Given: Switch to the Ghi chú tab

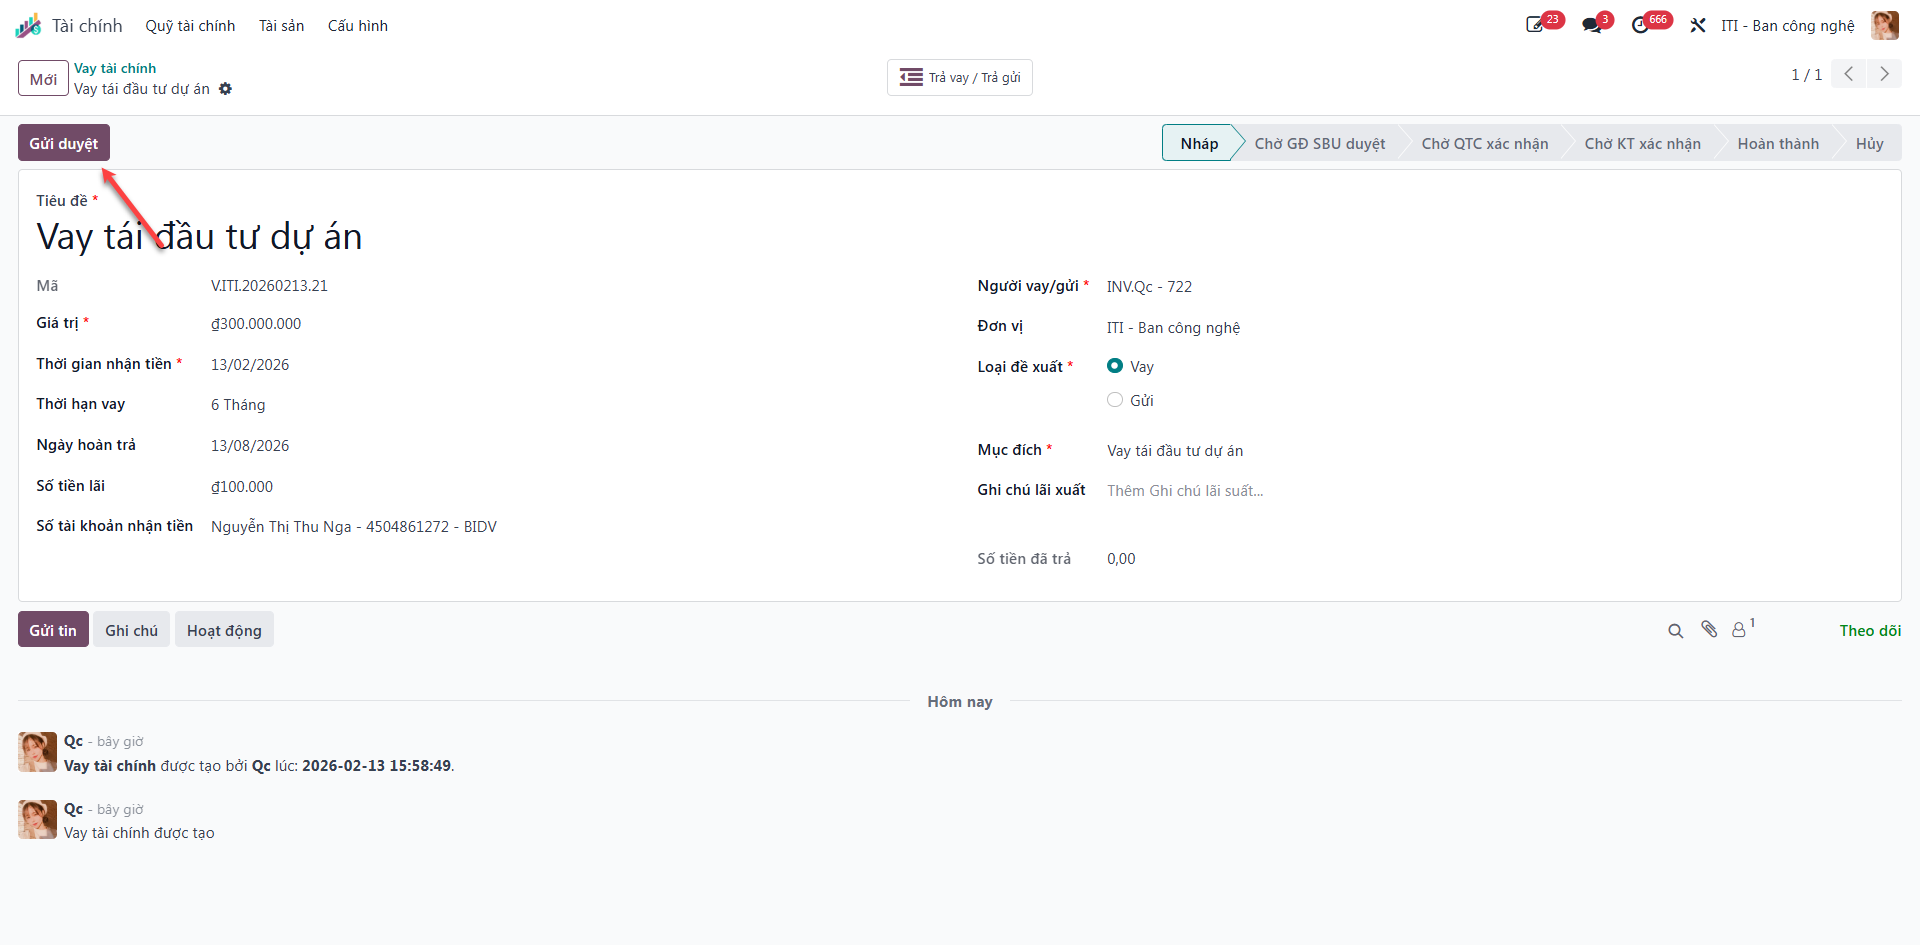Looking at the screenshot, I should coord(132,630).
